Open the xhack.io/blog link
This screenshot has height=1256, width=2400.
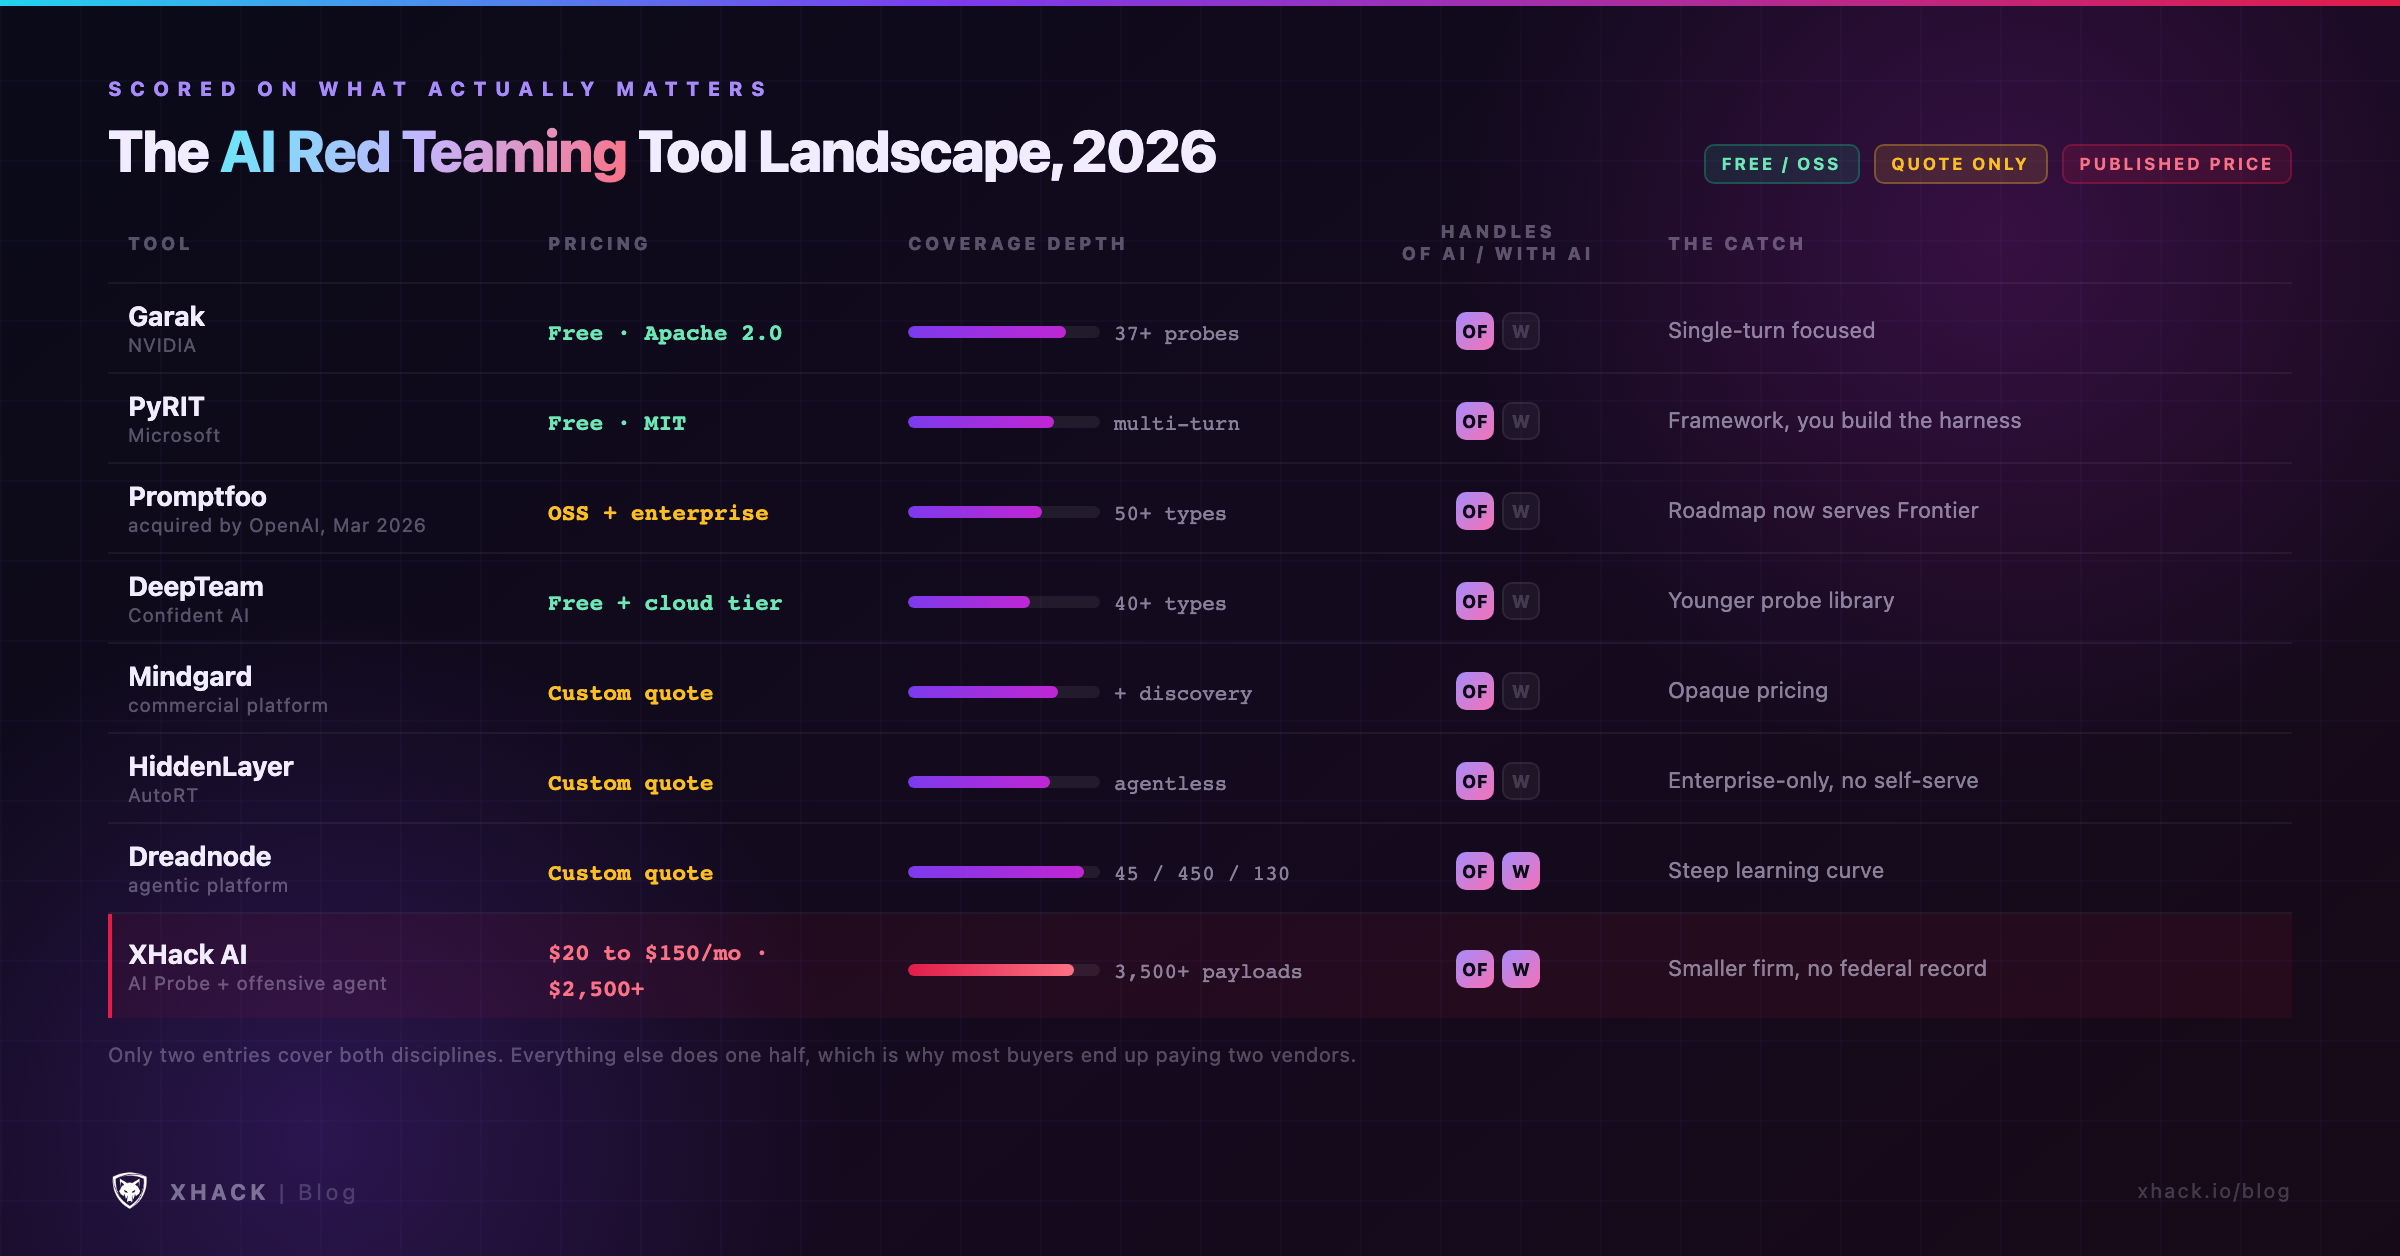2213,1191
